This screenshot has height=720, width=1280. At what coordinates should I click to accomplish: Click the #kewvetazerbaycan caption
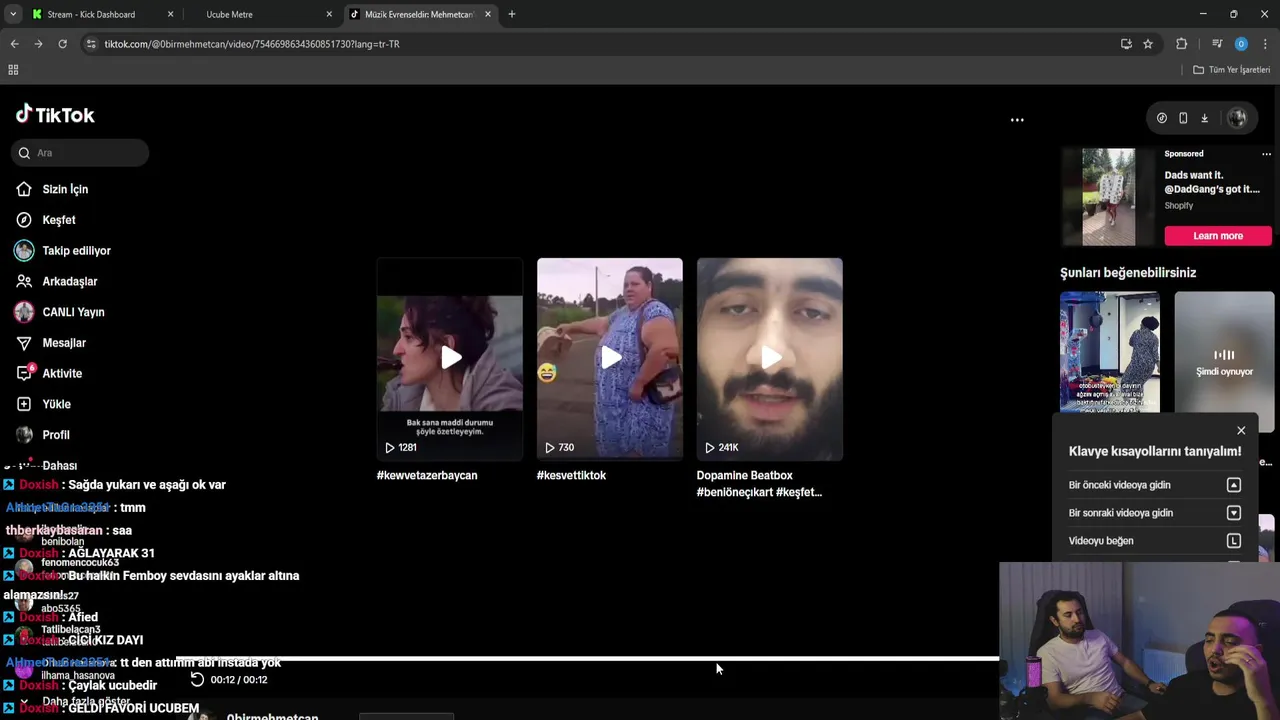coord(427,476)
